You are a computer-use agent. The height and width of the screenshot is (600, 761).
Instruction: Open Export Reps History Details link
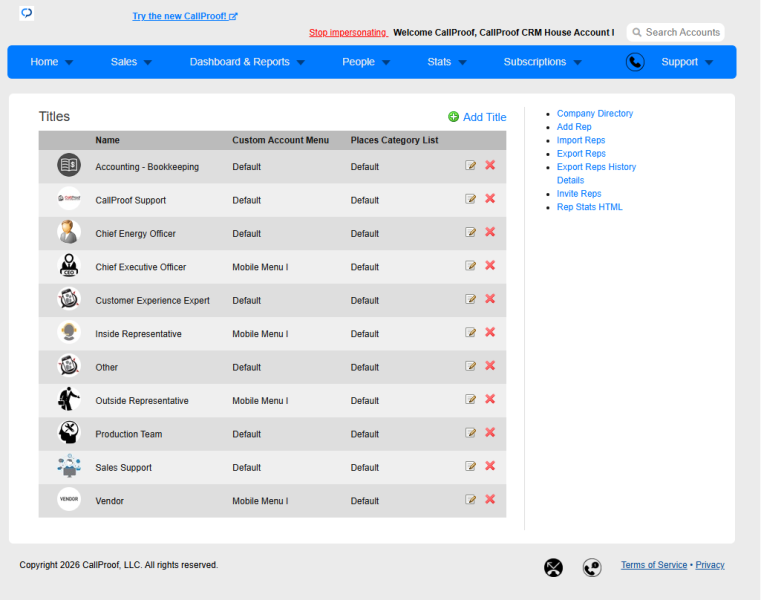596,173
